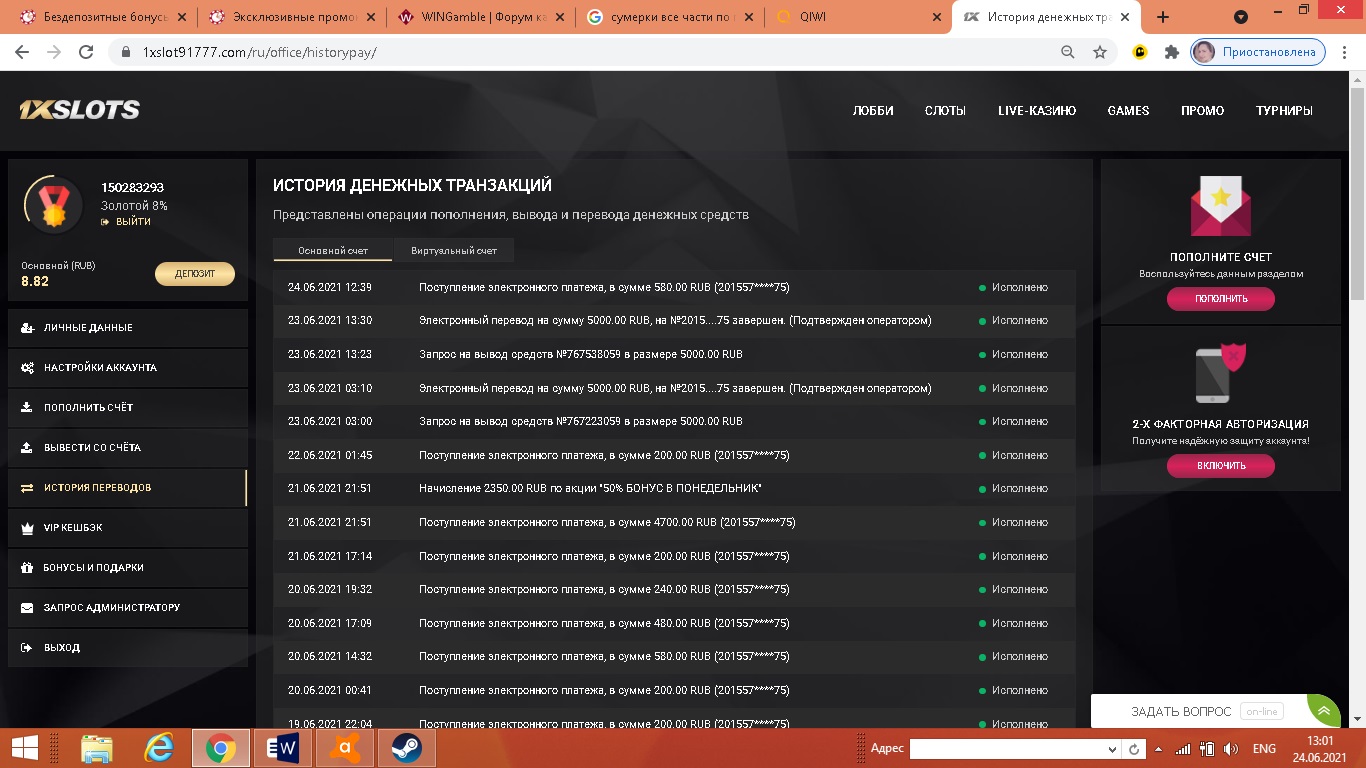Open the Chrome tab search dropdown

1241,17
